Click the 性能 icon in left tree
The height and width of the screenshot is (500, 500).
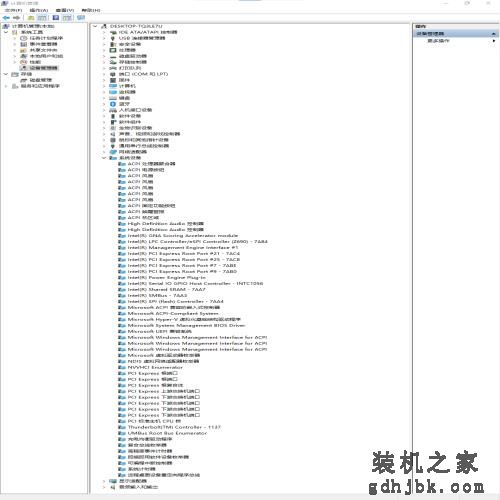point(23,62)
